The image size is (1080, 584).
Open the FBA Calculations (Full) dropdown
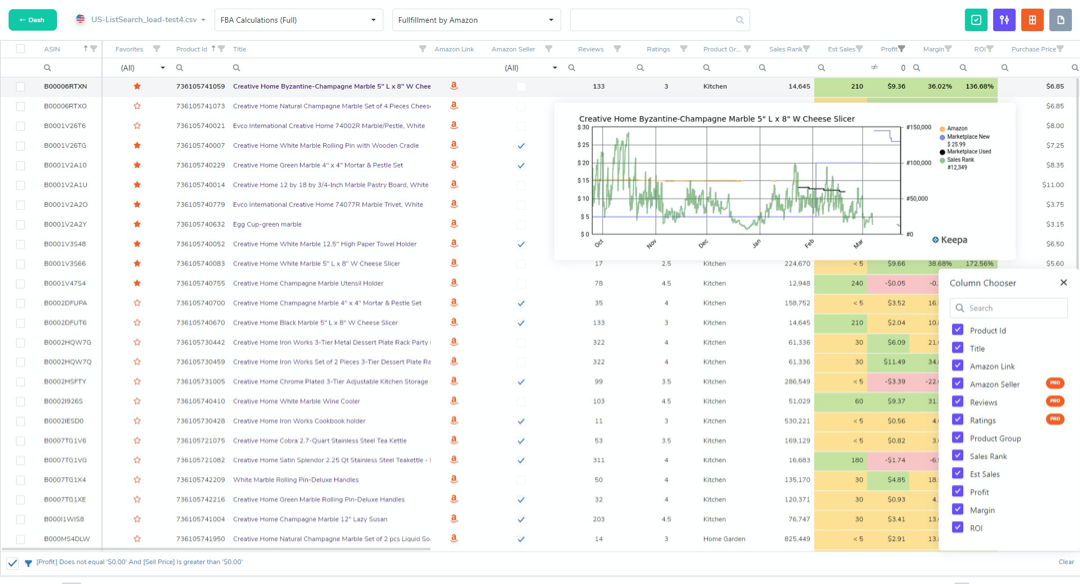coord(298,20)
